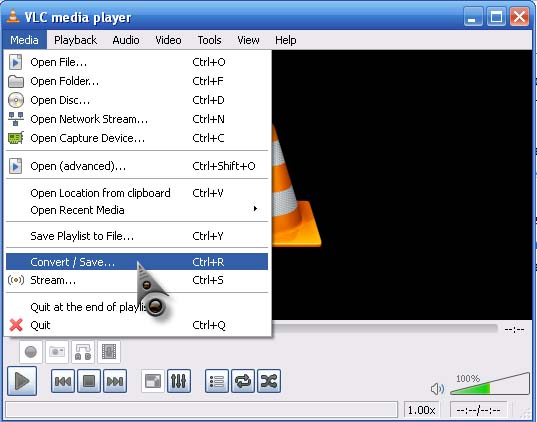Viewport: 537px width, 422px height.
Task: Click the Stream broadcast icon
Action: point(16,280)
